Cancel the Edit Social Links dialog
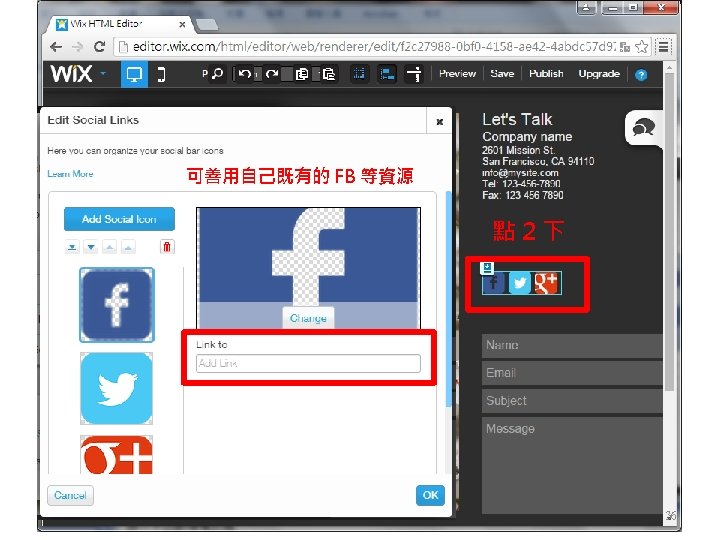The height and width of the screenshot is (540, 720). [x=70, y=495]
